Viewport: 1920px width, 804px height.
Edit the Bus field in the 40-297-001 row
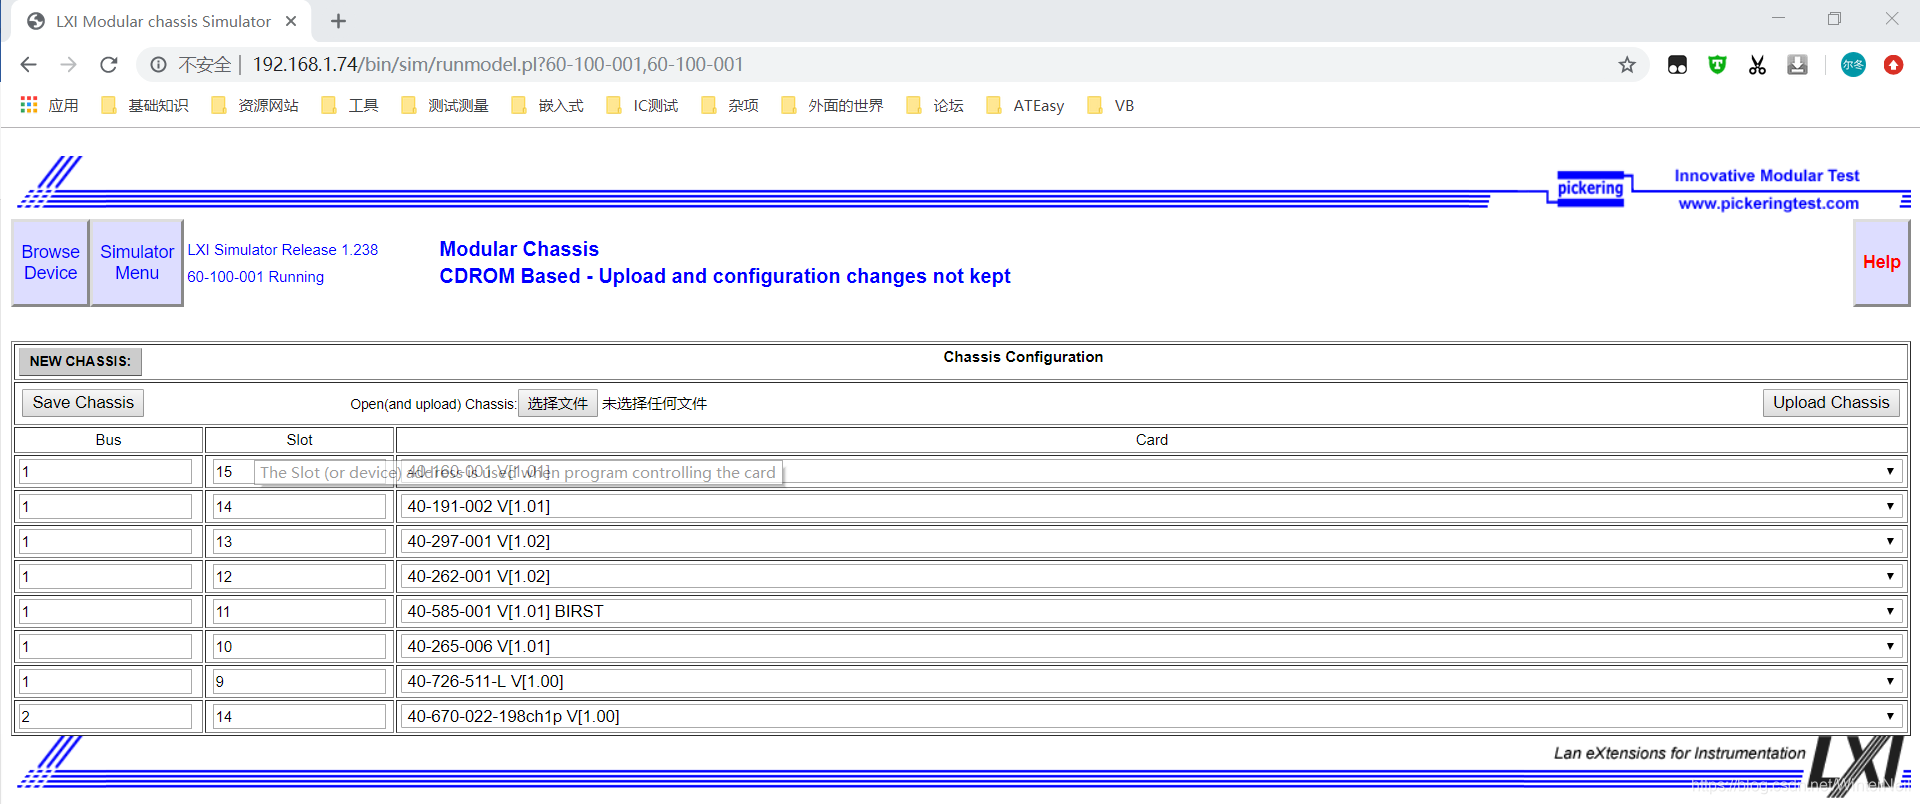[x=105, y=541]
